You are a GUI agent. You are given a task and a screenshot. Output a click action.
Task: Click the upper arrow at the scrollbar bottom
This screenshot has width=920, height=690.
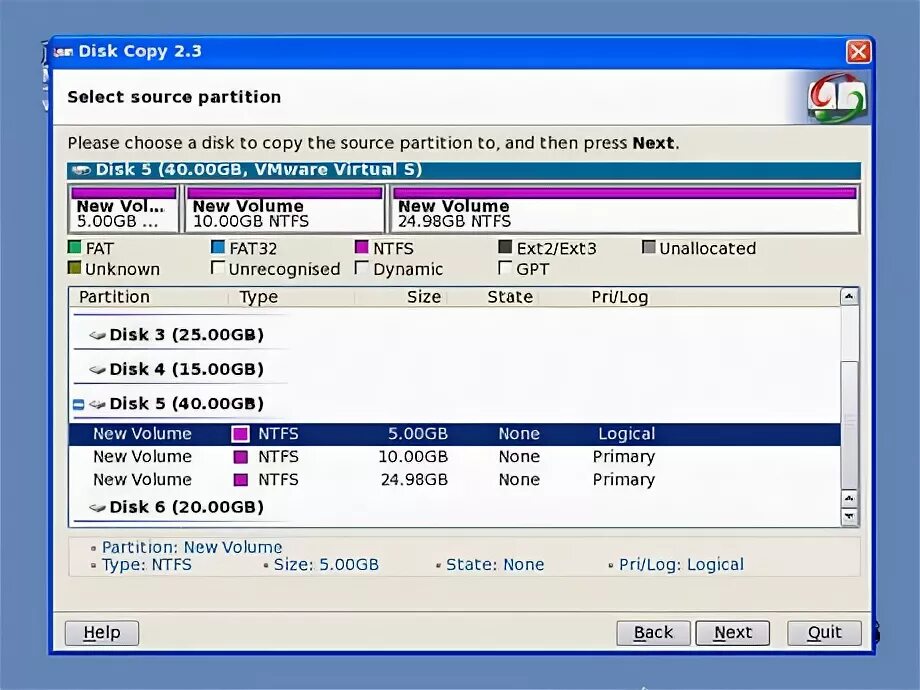point(849,499)
